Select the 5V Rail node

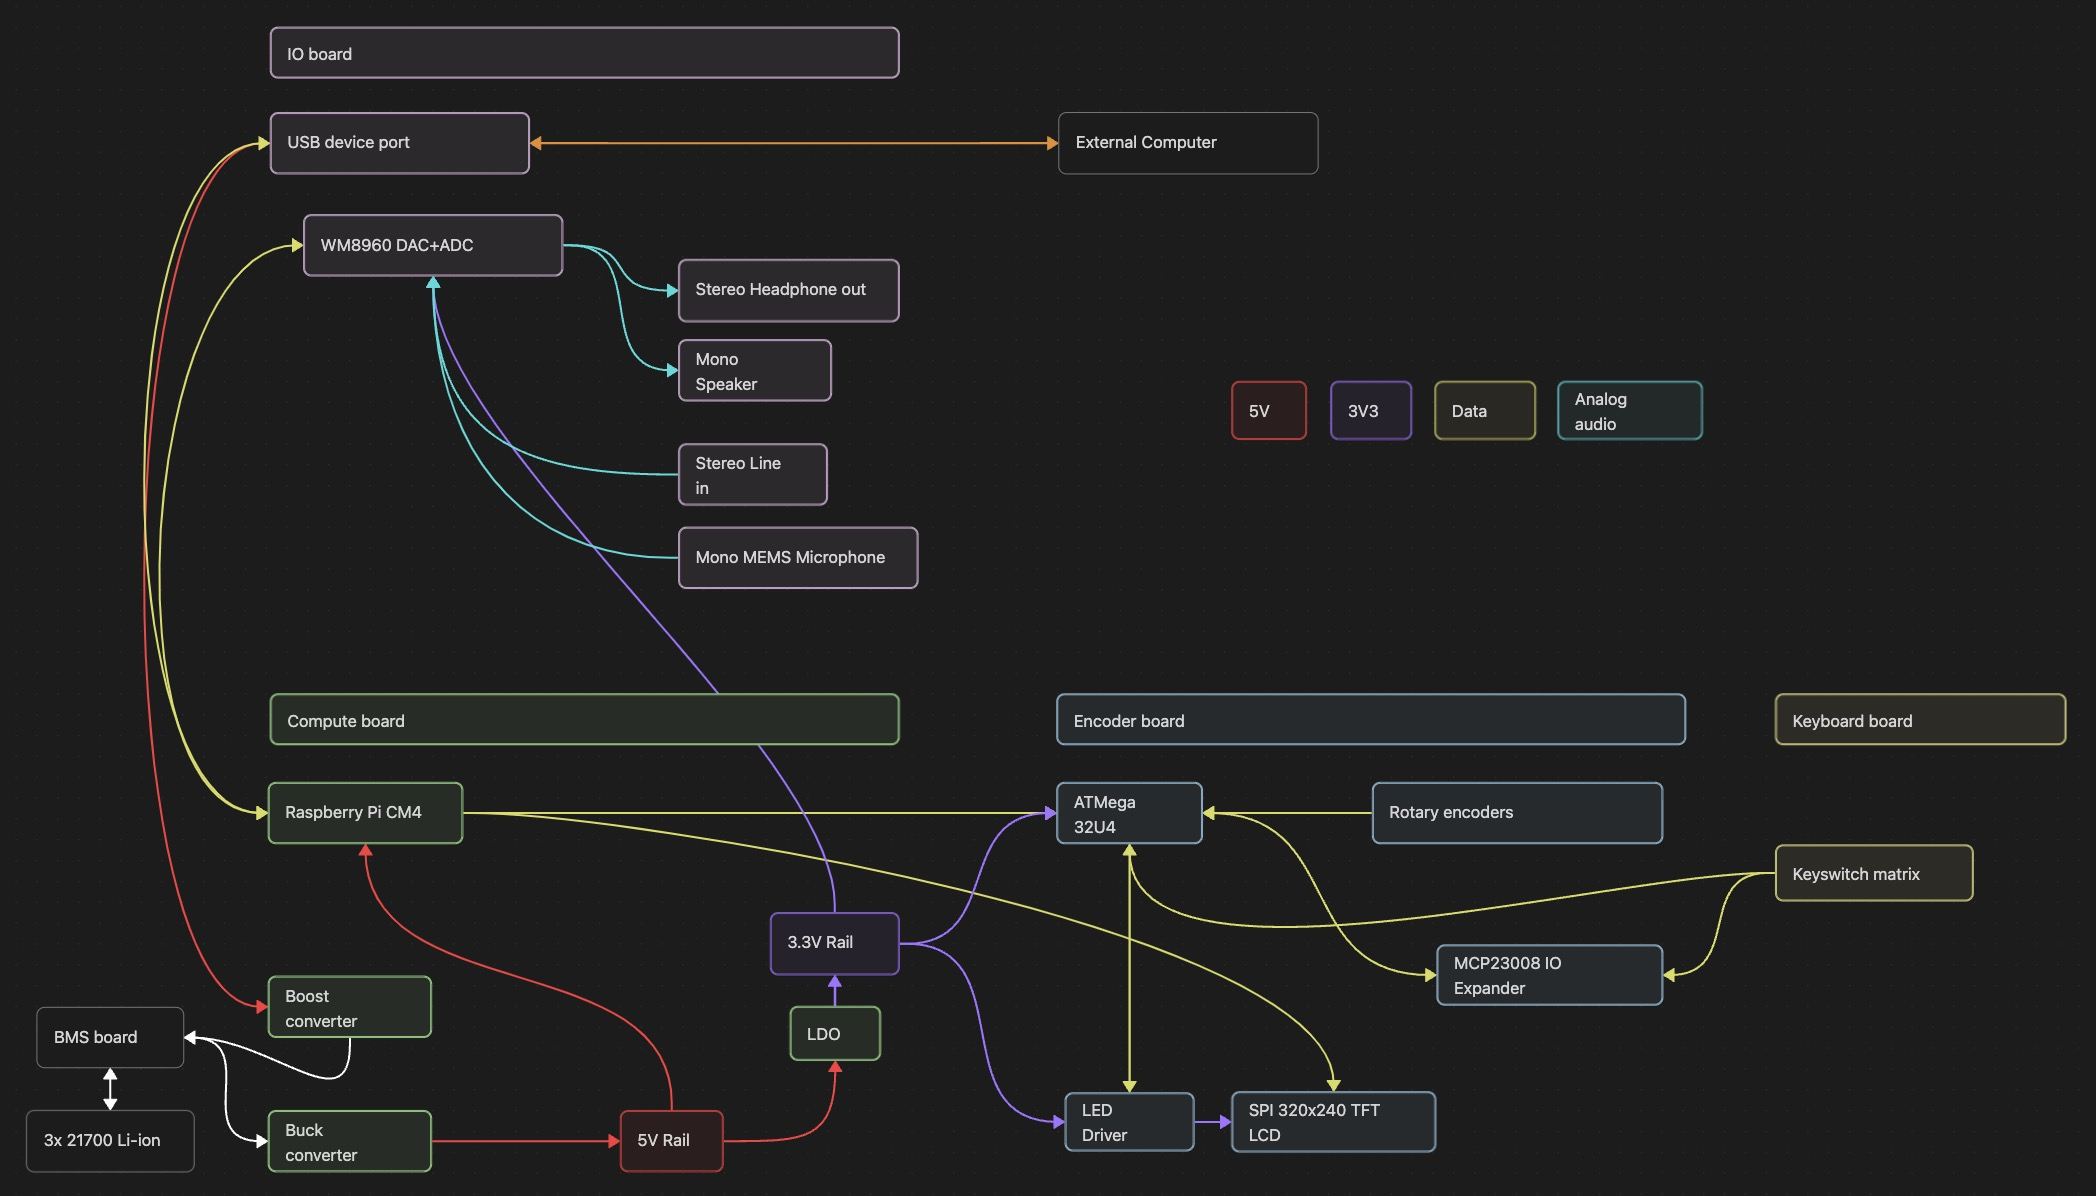click(671, 1141)
